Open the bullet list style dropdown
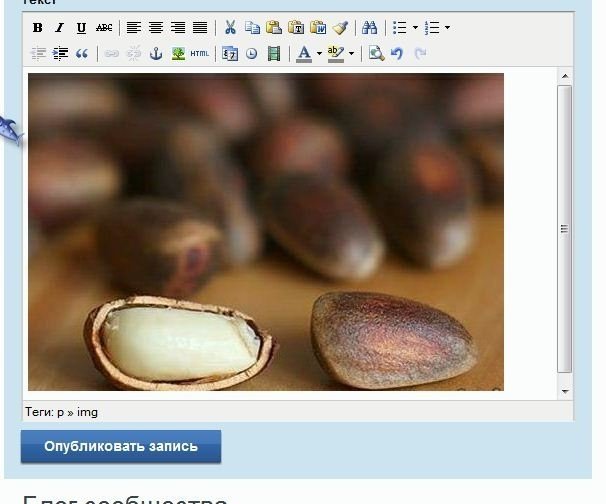Viewport: 606px width, 504px height. (415, 28)
